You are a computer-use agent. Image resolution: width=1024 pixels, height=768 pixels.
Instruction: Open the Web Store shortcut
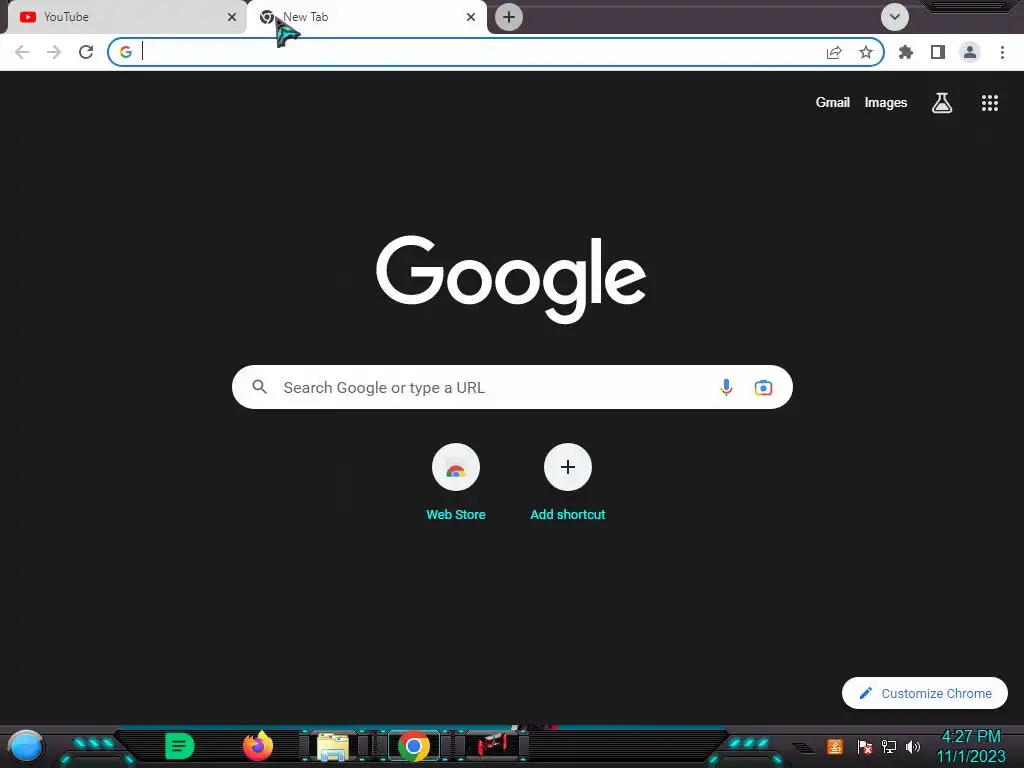pos(456,482)
